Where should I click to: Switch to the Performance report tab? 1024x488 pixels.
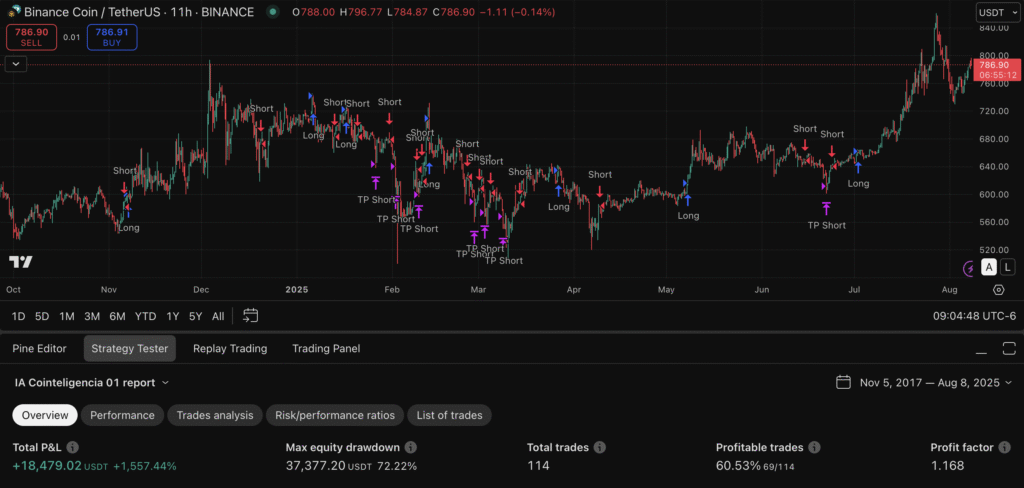[122, 415]
